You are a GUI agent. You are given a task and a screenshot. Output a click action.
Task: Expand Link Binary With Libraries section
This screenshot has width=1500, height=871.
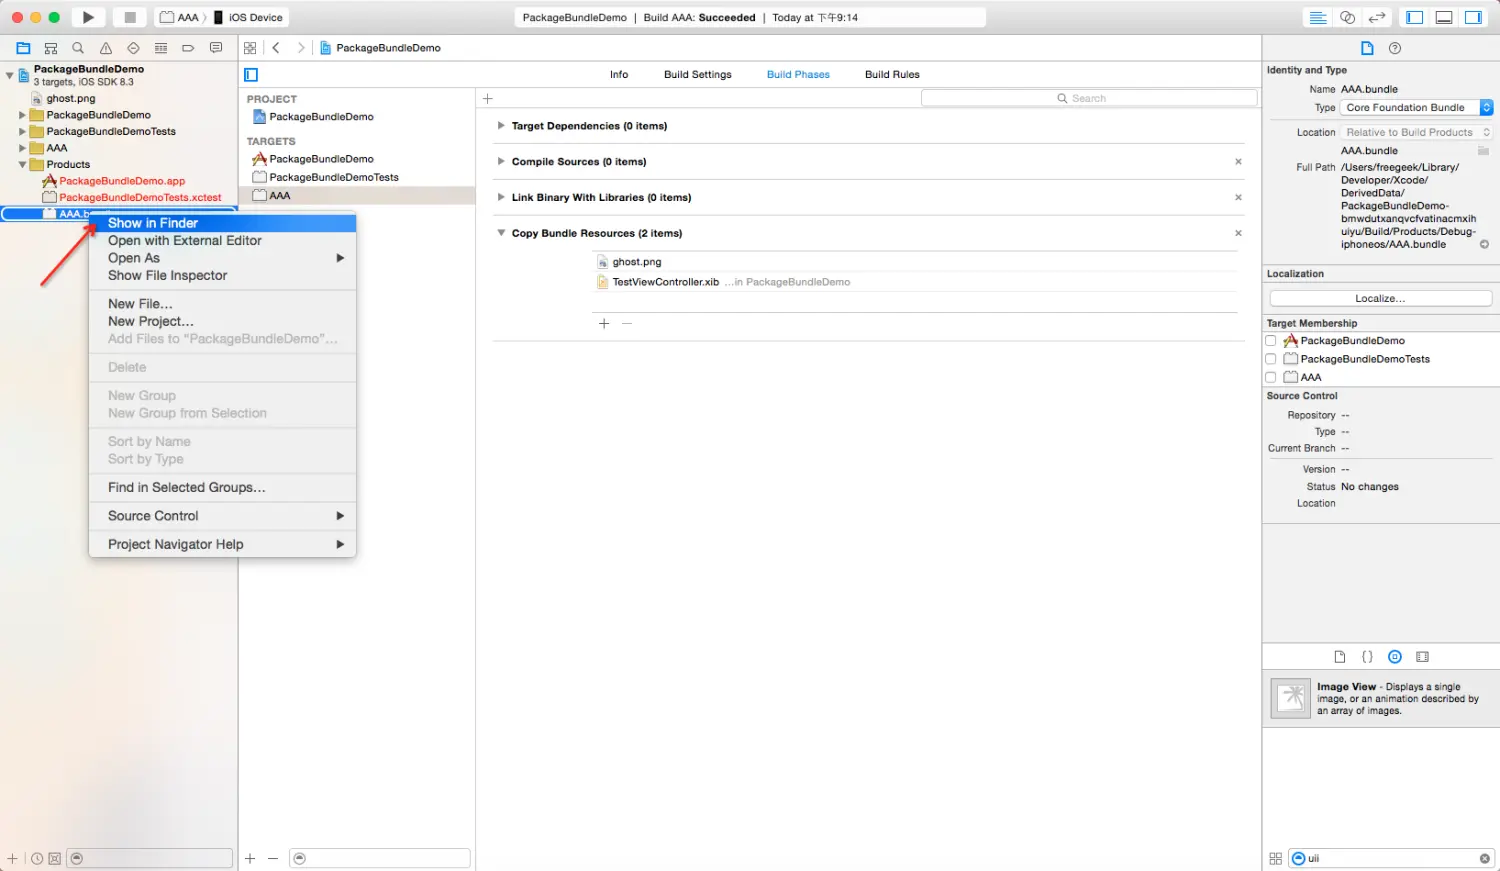(501, 198)
